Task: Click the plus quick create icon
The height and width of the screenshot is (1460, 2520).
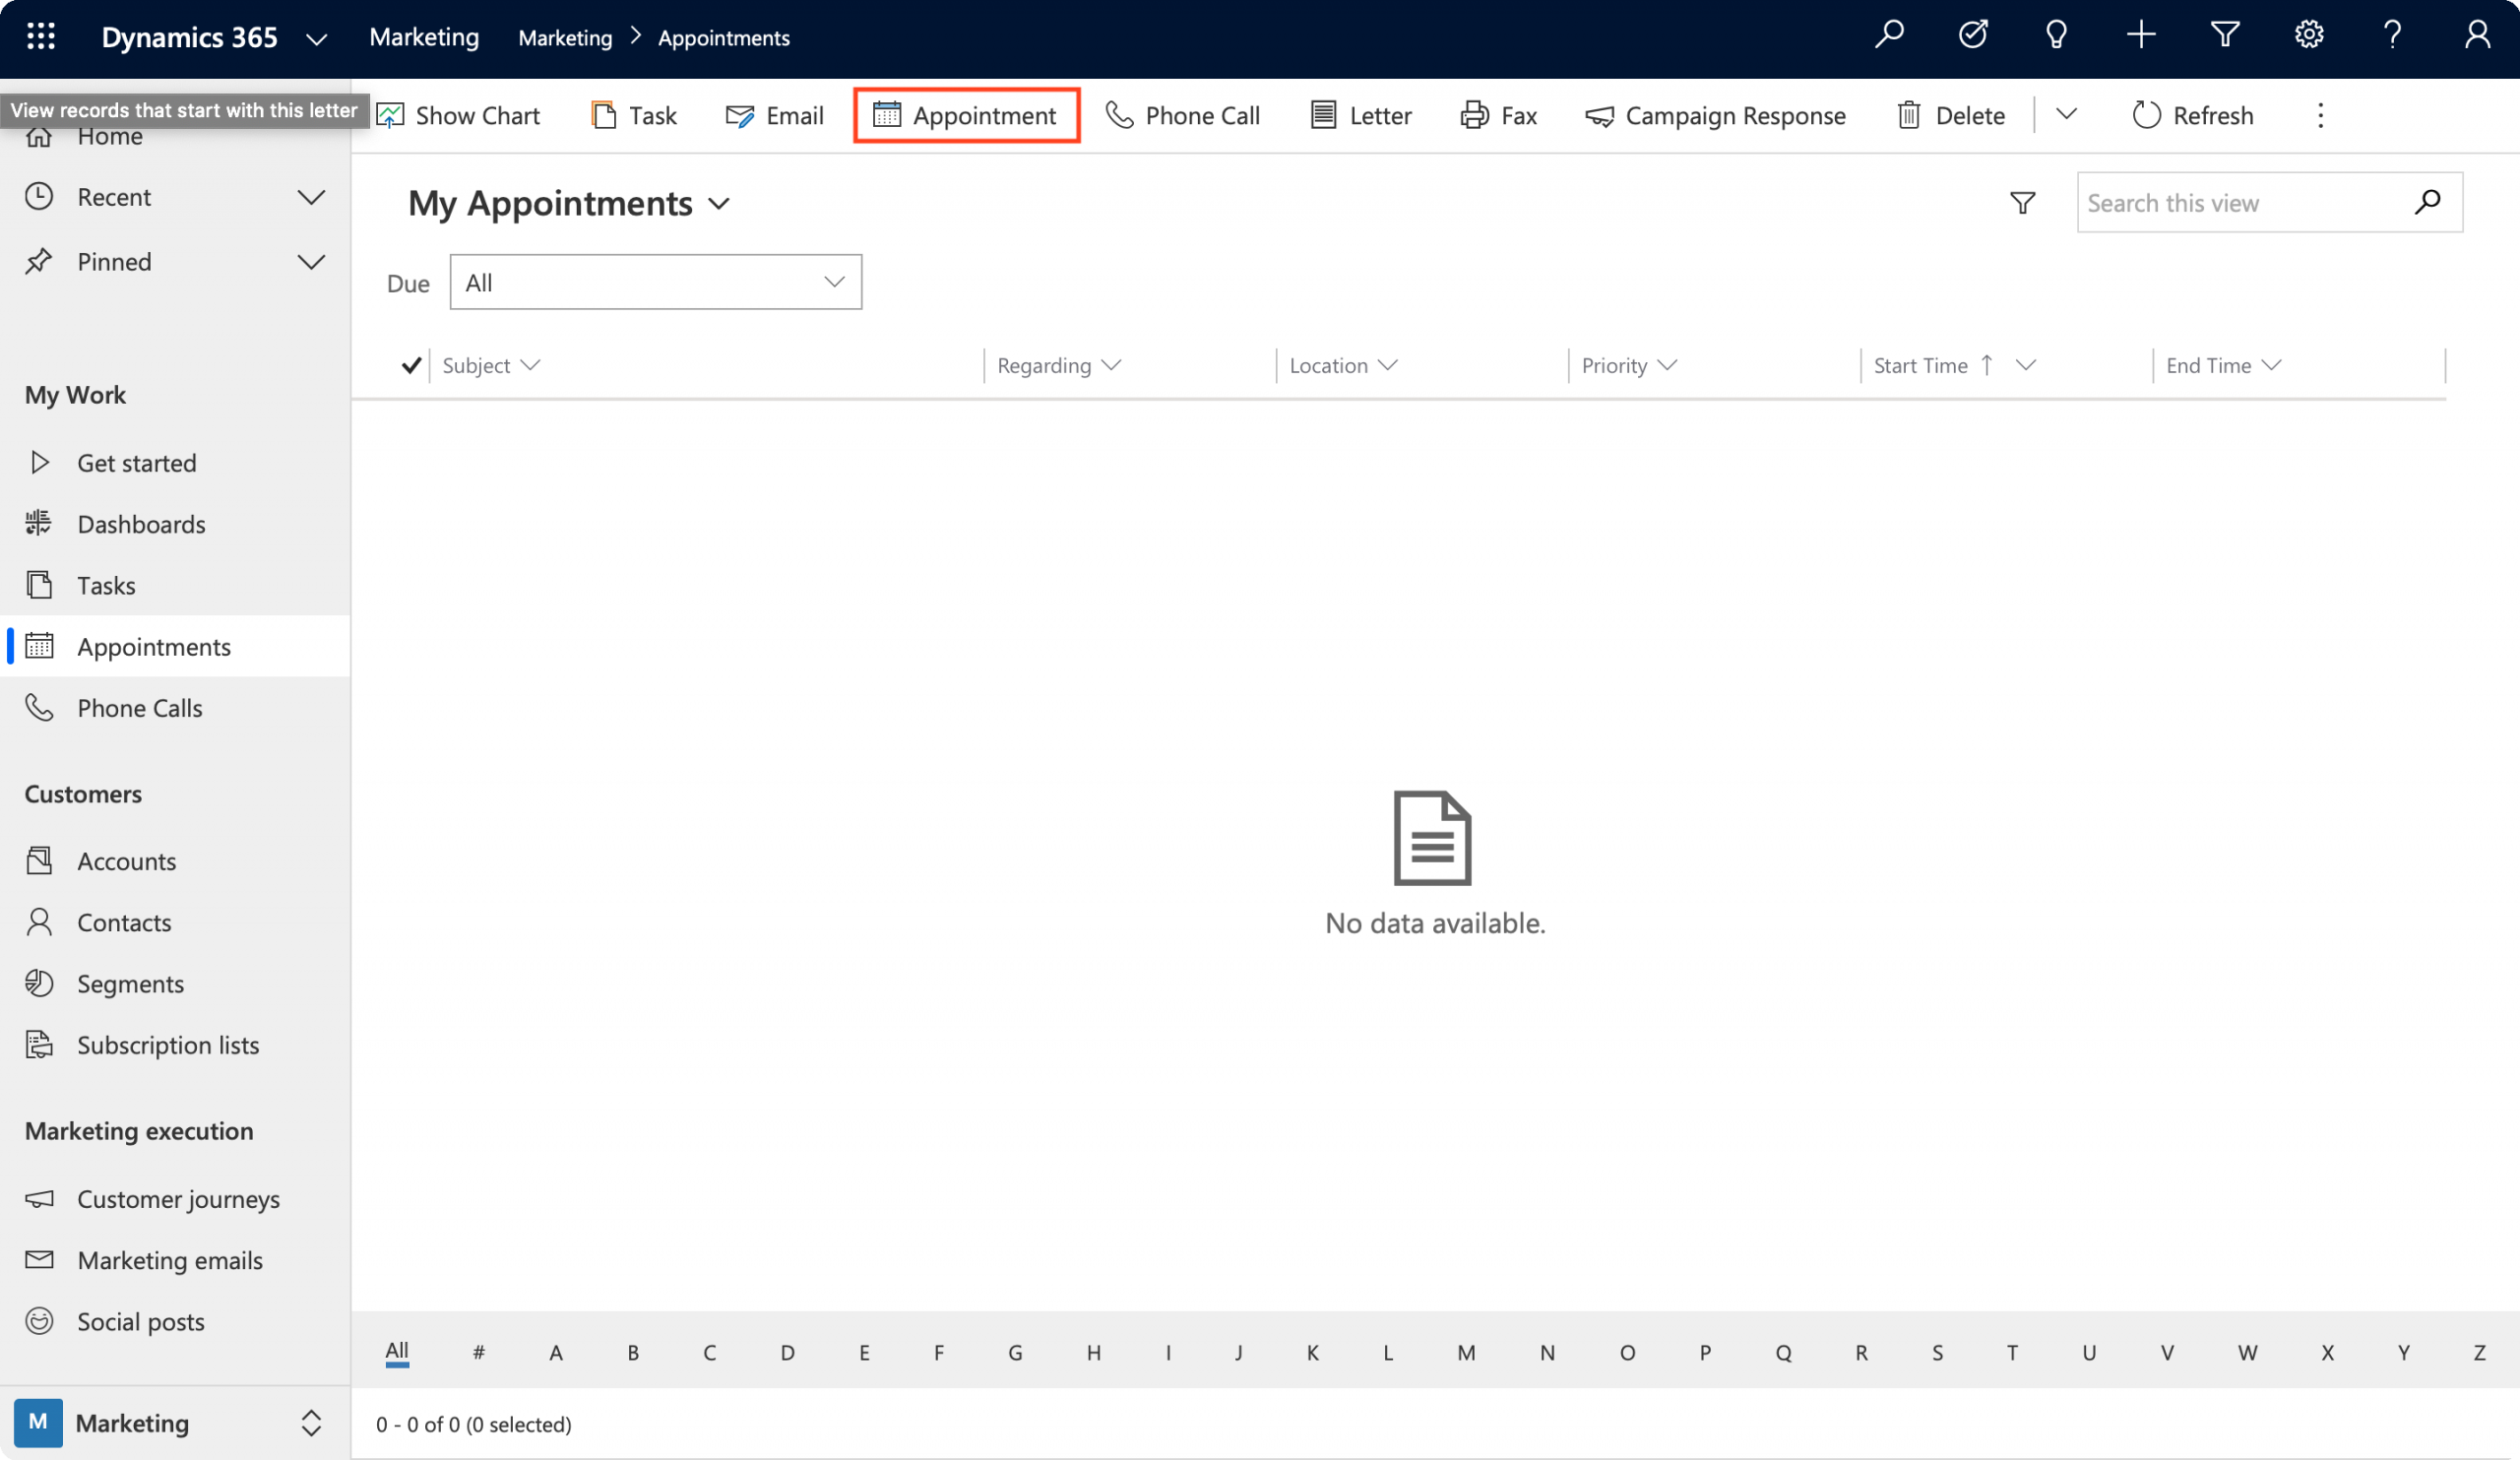Action: [2141, 35]
